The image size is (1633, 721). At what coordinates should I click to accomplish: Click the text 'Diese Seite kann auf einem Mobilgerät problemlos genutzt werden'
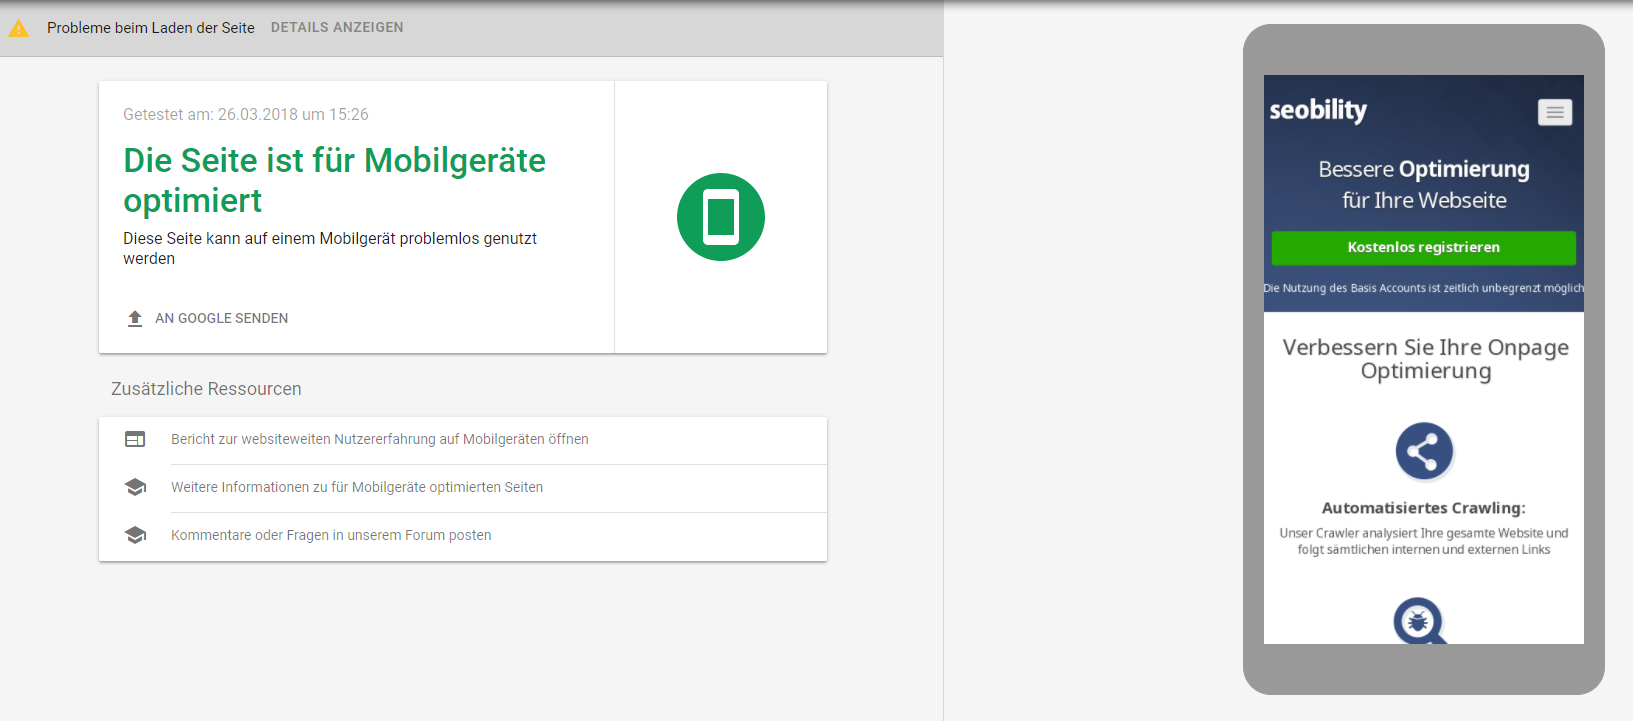coord(330,248)
